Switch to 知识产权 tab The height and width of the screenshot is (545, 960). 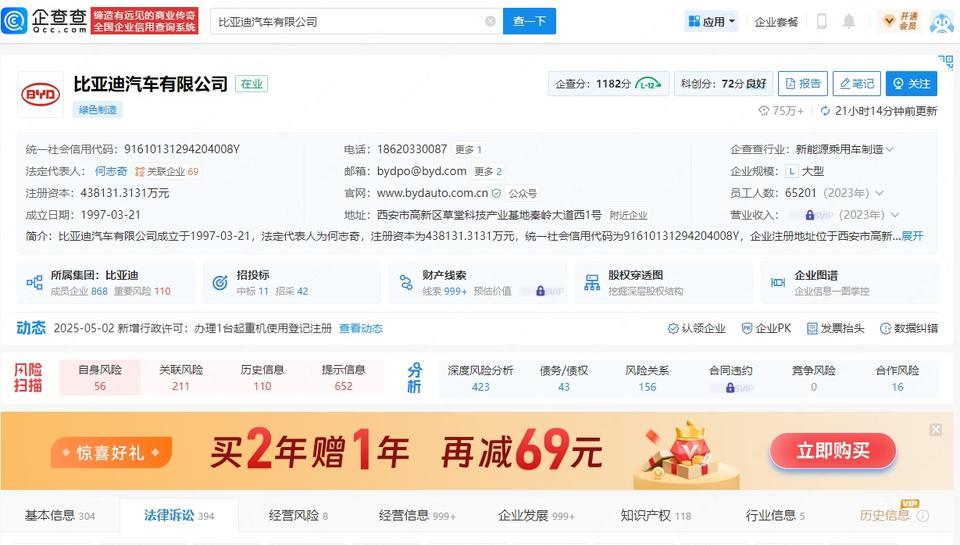(x=656, y=516)
